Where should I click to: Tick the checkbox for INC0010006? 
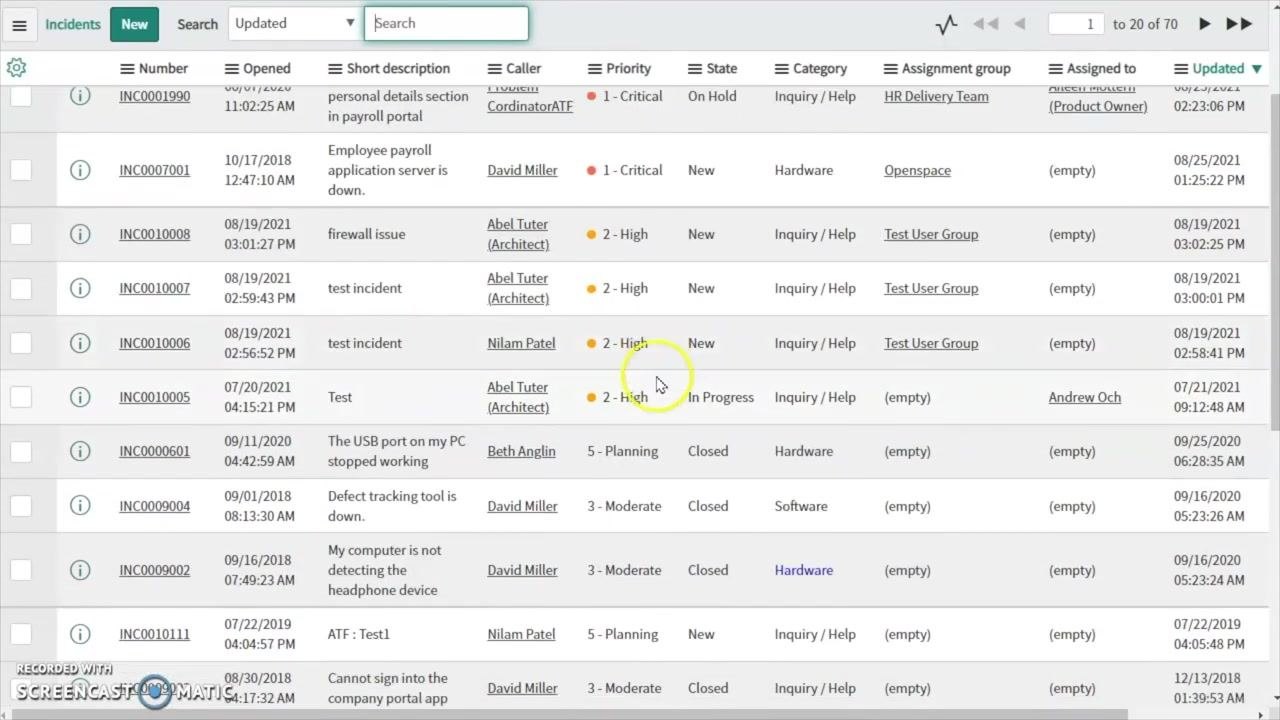click(21, 343)
